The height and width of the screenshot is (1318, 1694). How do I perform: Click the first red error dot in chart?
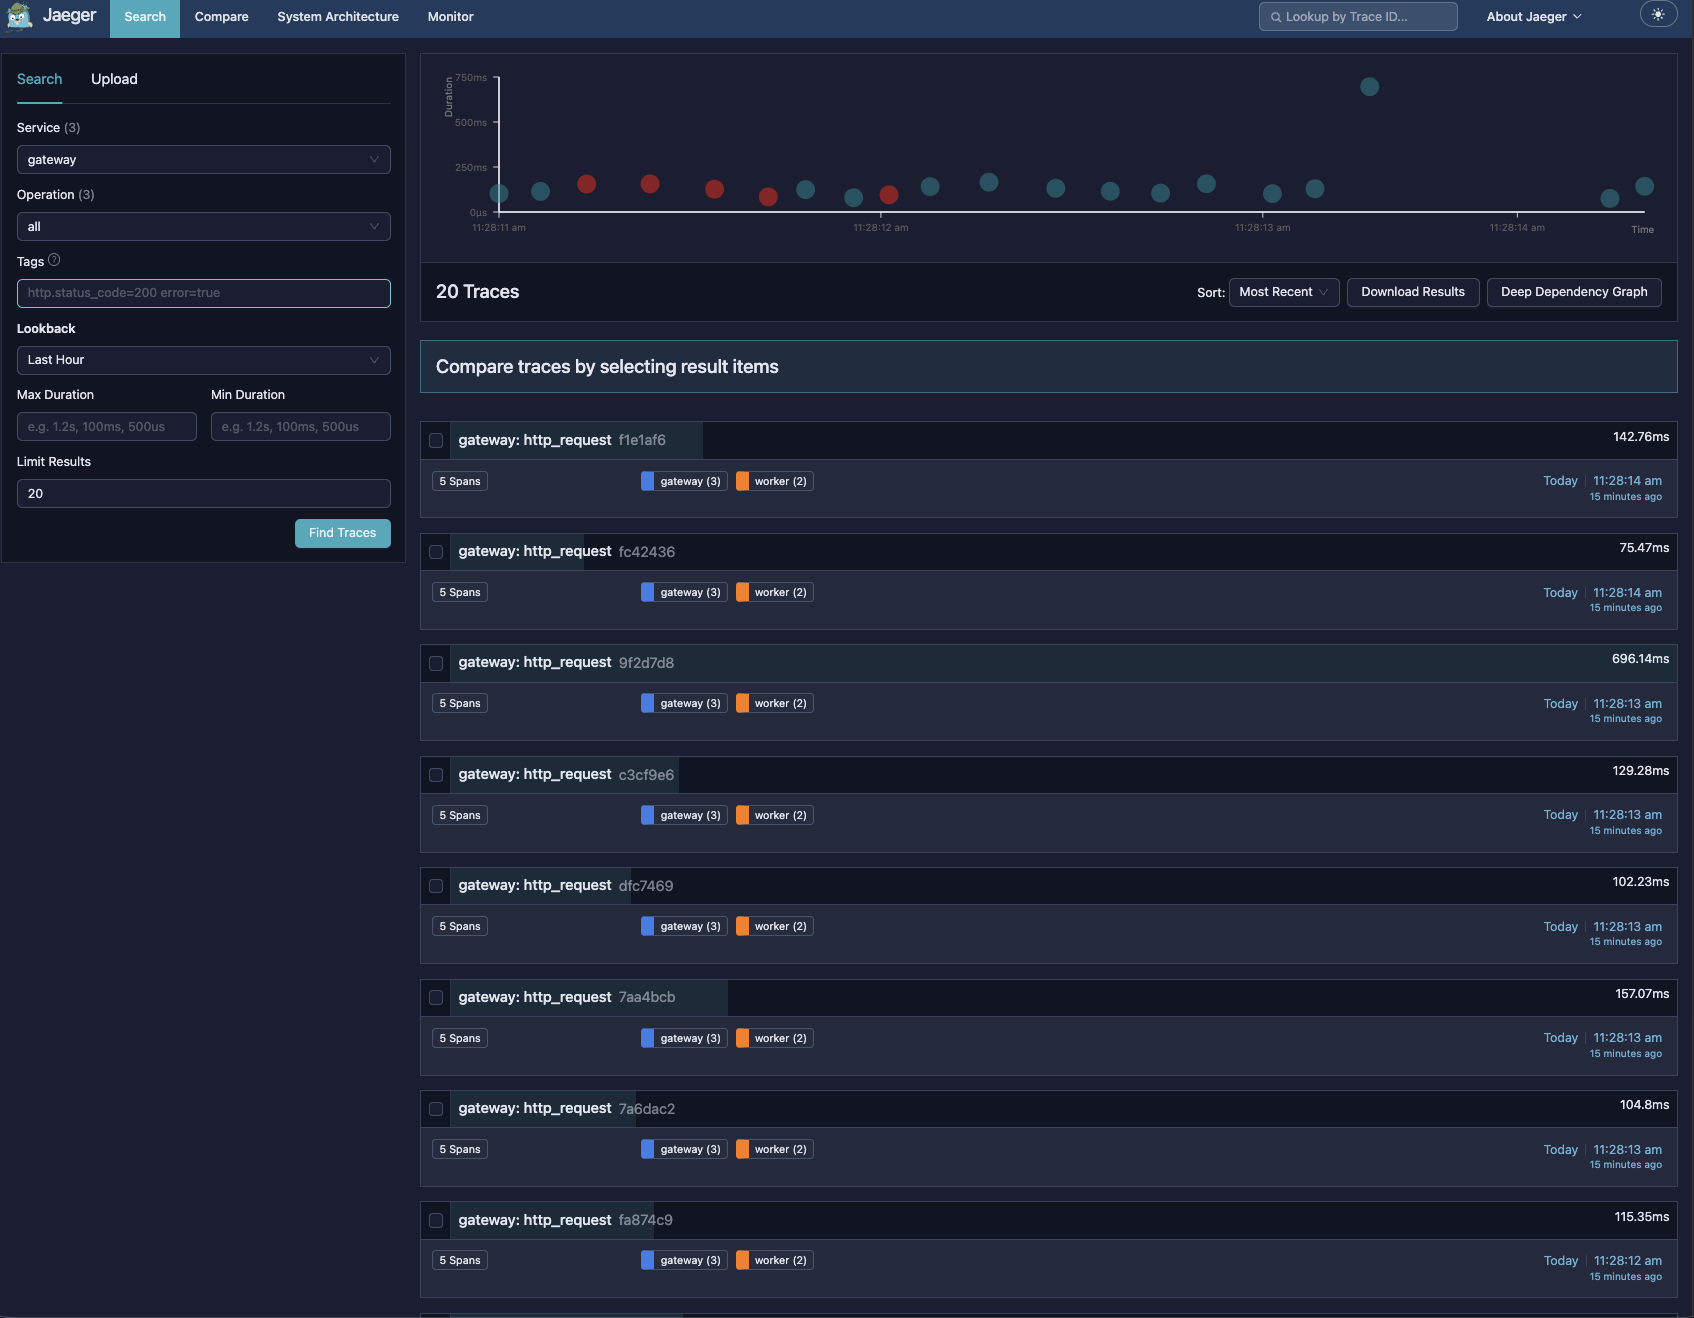coord(587,184)
